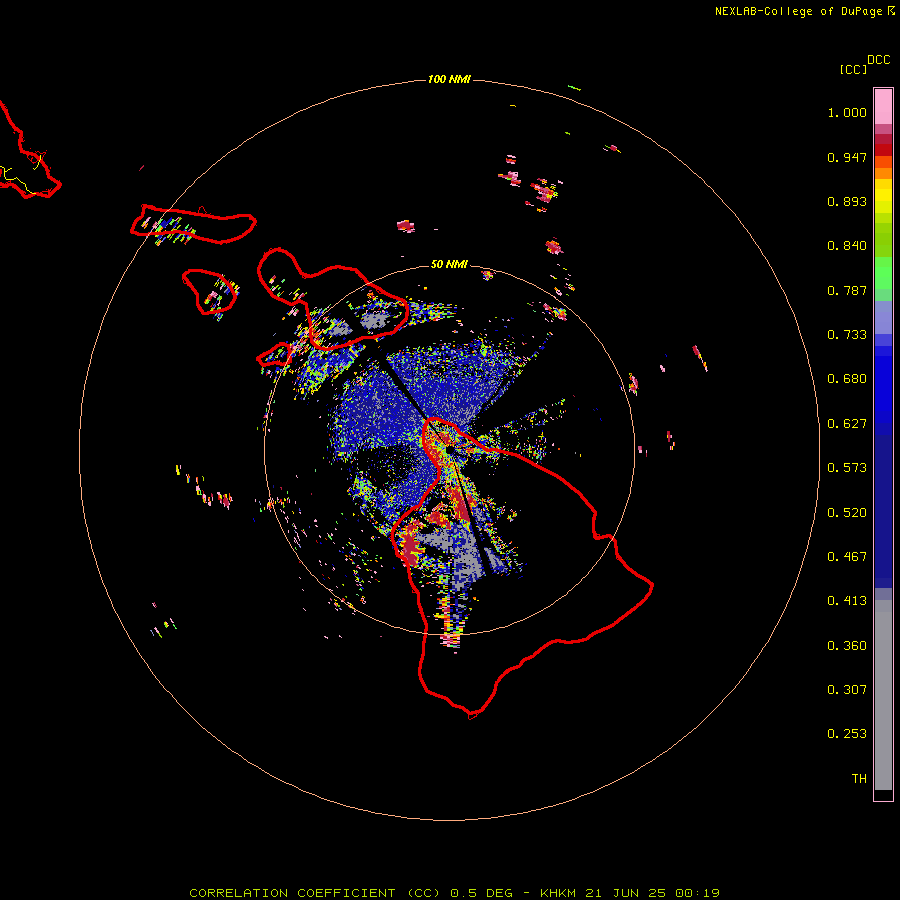This screenshot has width=900, height=900.
Task: Click the 0.947 scale value
Action: click(x=847, y=157)
